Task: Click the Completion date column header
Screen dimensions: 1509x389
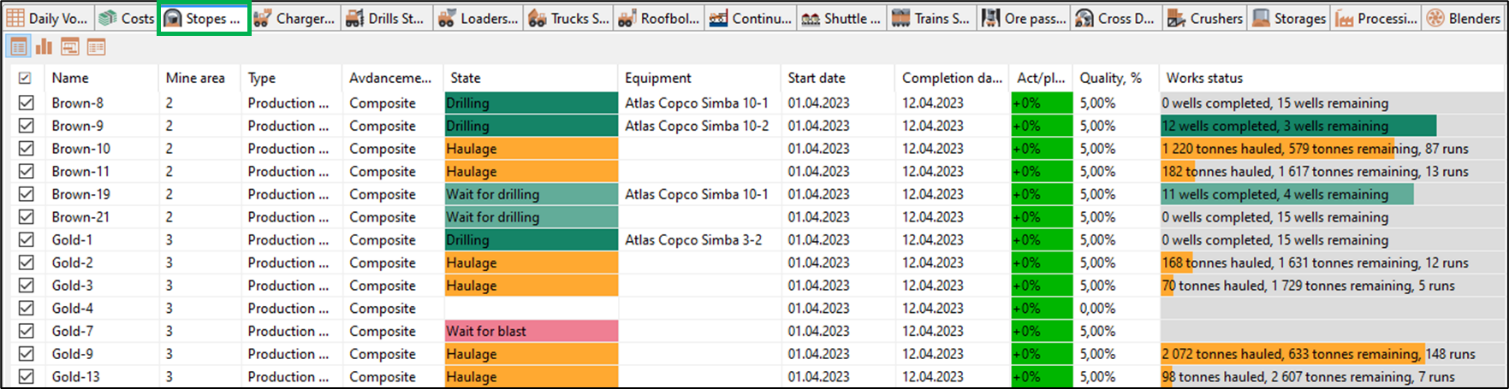Action: pos(952,78)
